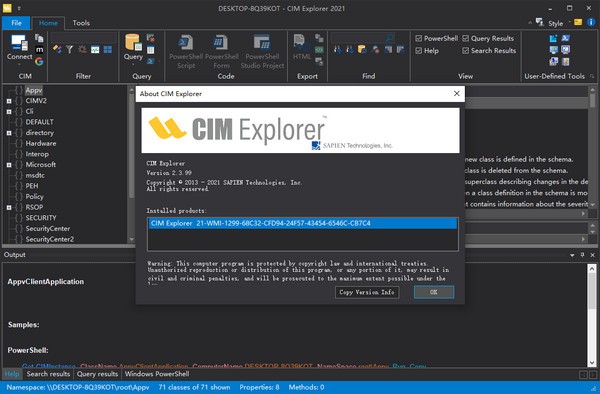Click the table-with-red-x icon in Query group
This screenshot has height=394, width=600.
[151, 38]
